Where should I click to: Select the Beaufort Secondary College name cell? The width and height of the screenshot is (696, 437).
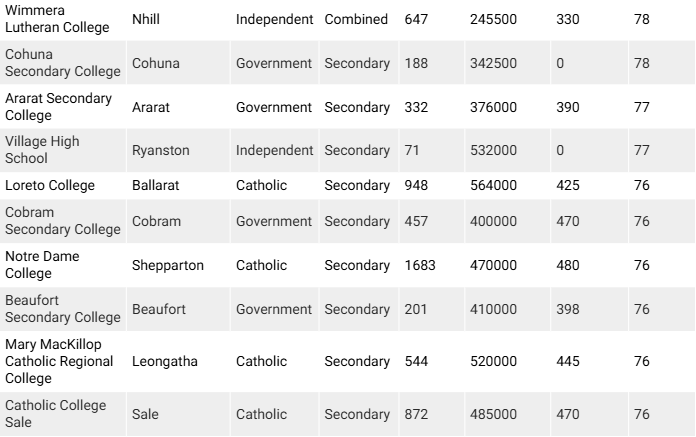pos(61,309)
